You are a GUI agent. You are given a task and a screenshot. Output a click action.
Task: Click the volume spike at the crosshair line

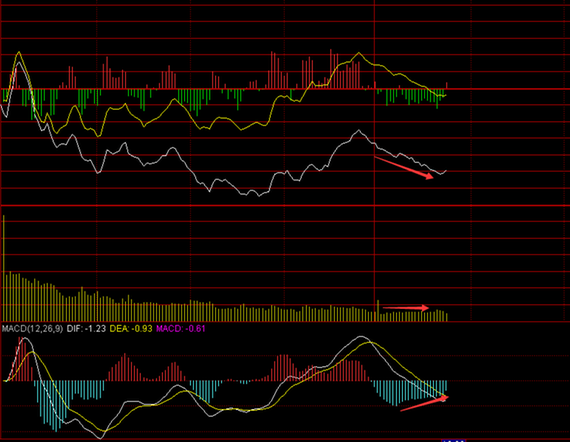pyautogui.click(x=378, y=310)
